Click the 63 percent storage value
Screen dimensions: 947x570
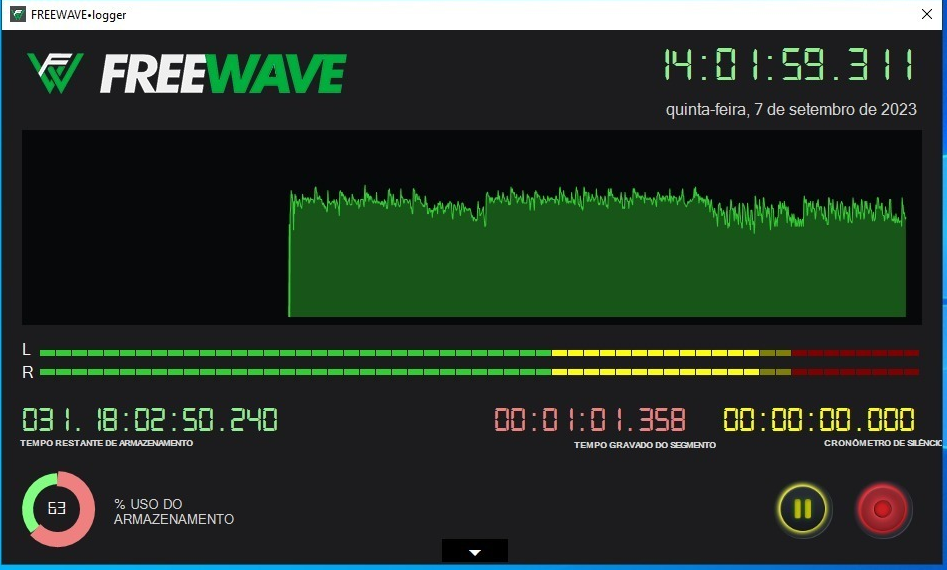click(57, 508)
